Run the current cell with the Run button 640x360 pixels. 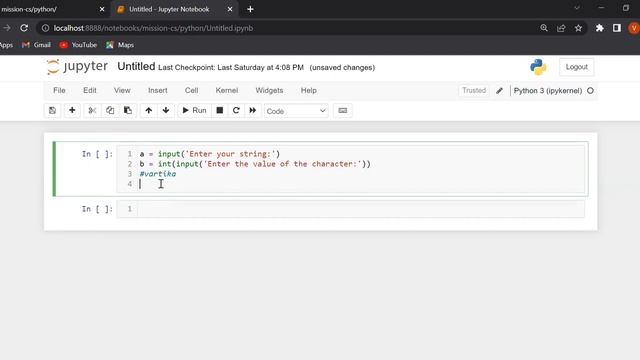click(194, 111)
